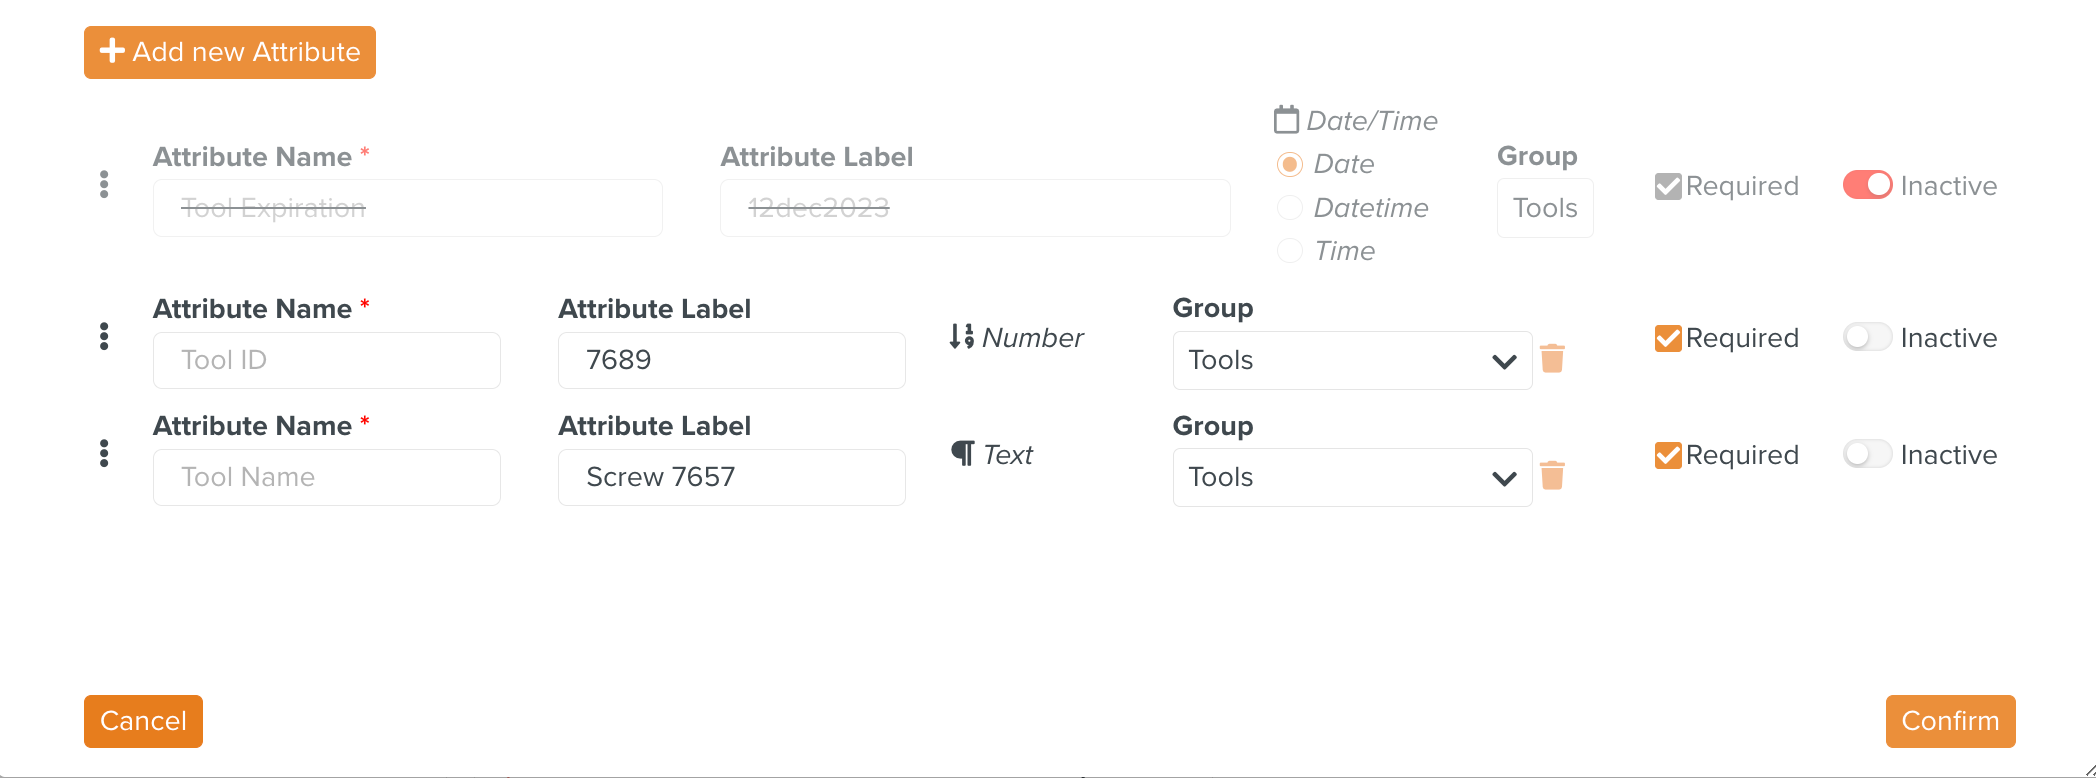Click the Confirm button
This screenshot has height=778, width=2096.
(1950, 721)
